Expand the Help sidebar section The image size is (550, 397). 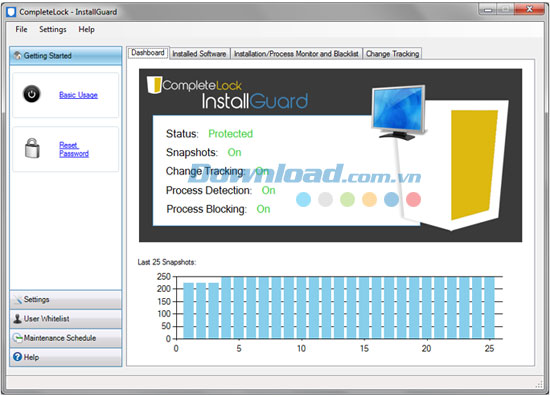[66, 357]
